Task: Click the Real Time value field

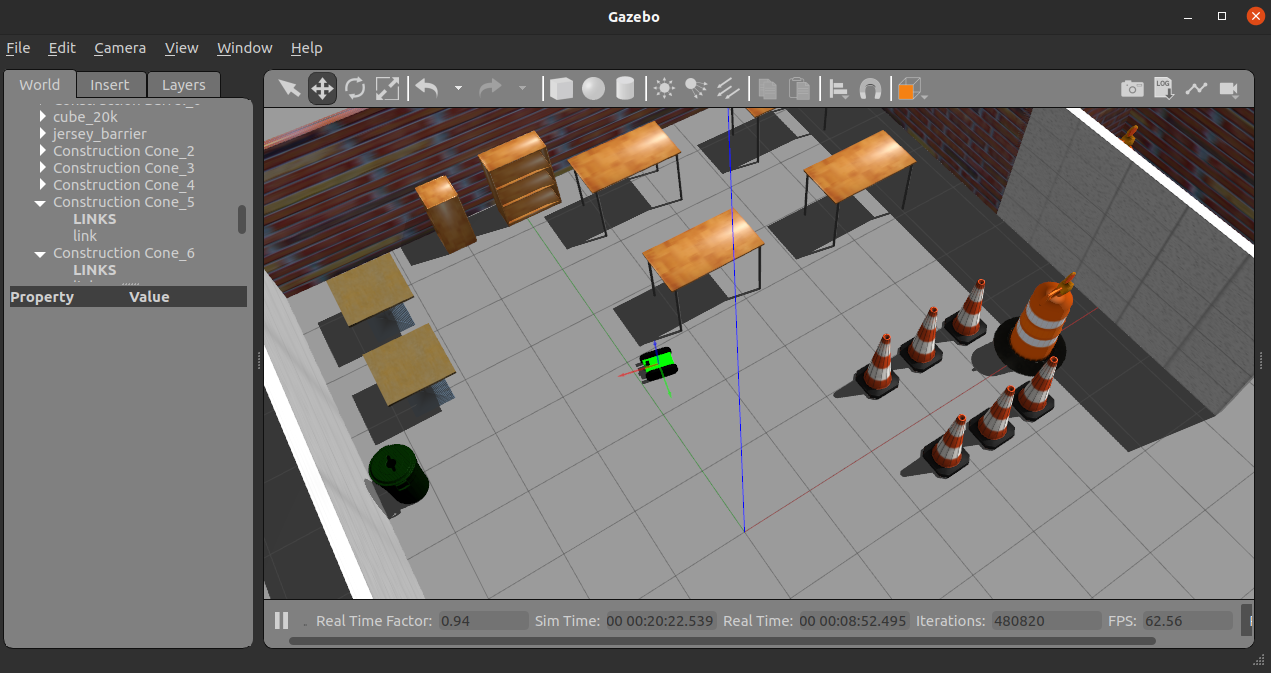Action: point(853,621)
